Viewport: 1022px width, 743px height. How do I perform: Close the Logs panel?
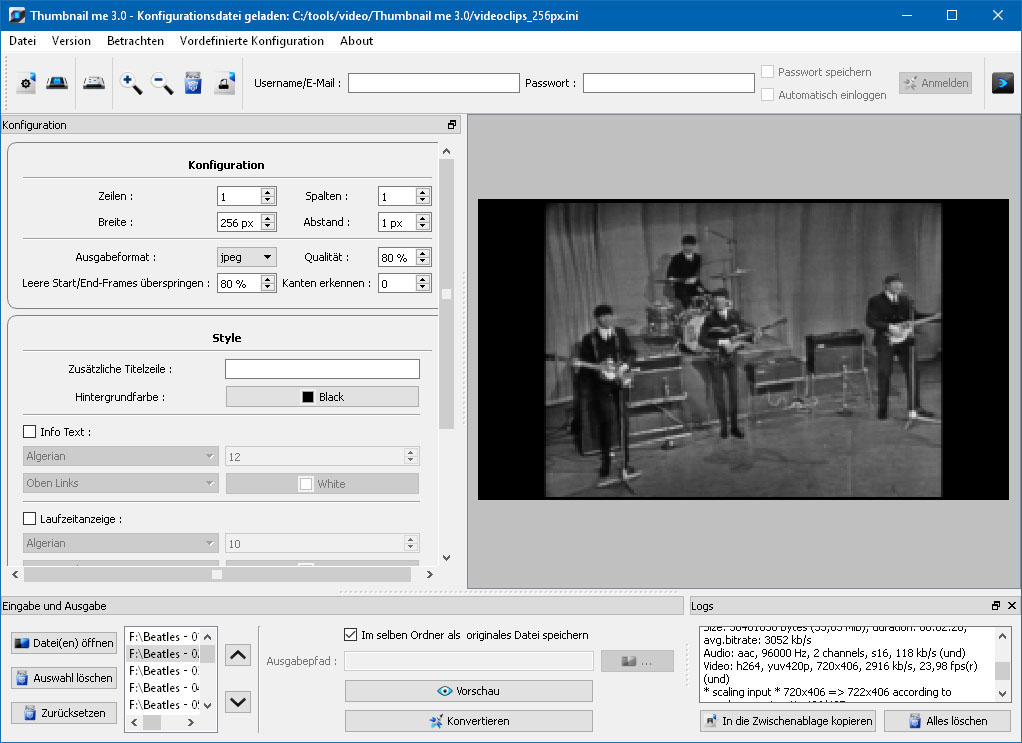1012,605
